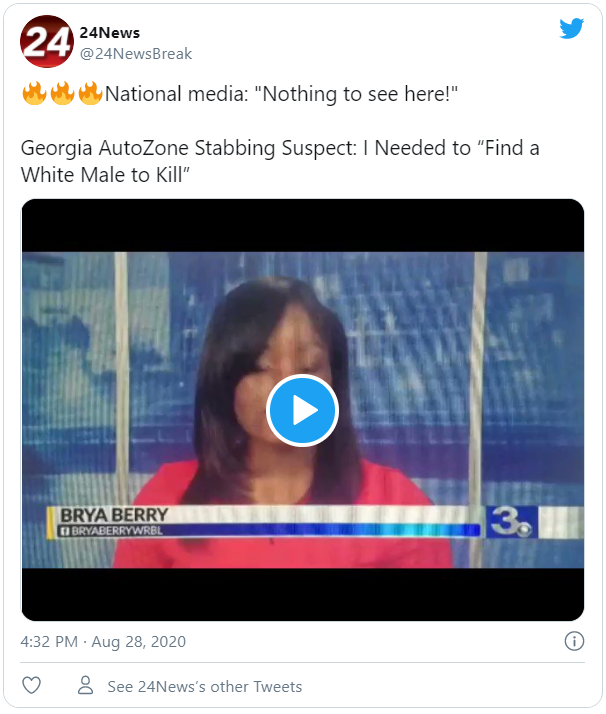Click the 24News display name

(110, 33)
